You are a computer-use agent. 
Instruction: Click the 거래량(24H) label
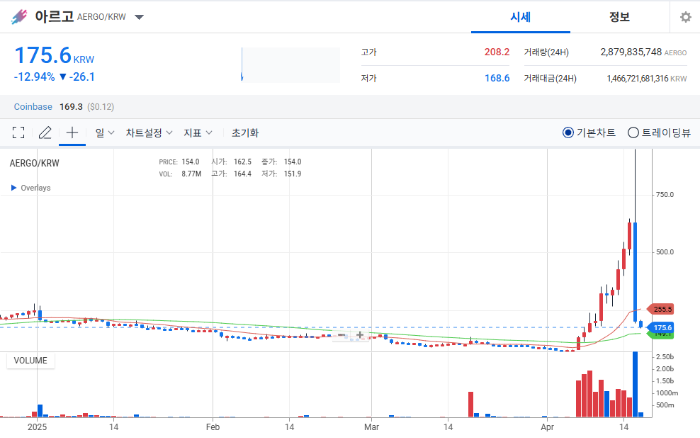[x=546, y=52]
